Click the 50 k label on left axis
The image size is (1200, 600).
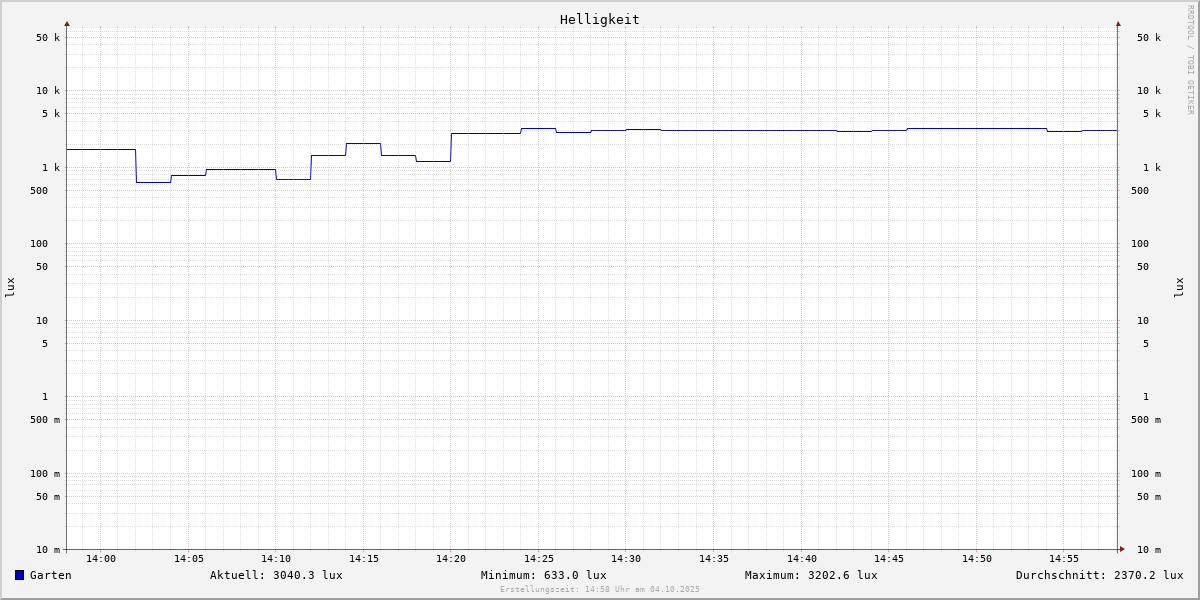pyautogui.click(x=48, y=38)
